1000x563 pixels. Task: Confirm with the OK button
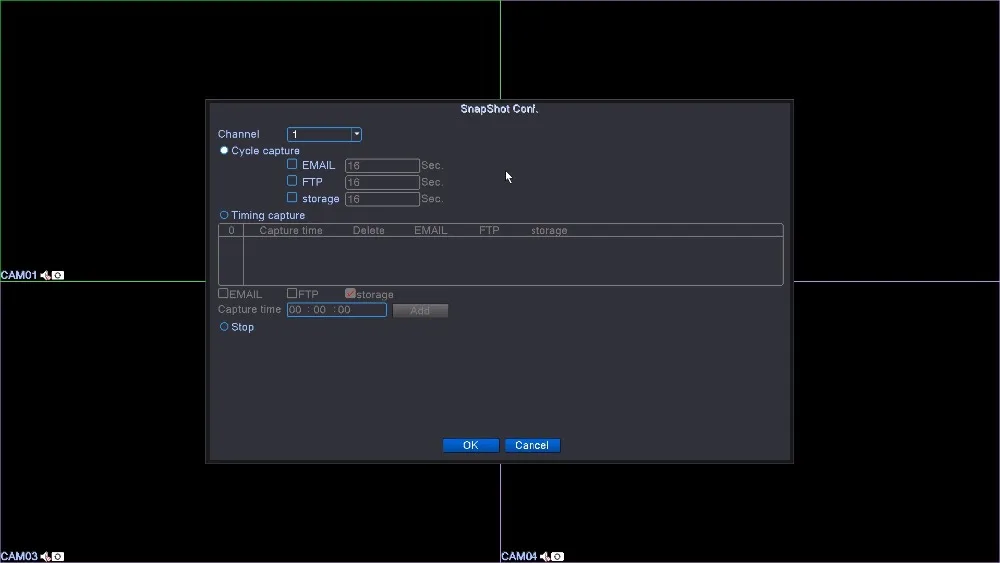[471, 445]
